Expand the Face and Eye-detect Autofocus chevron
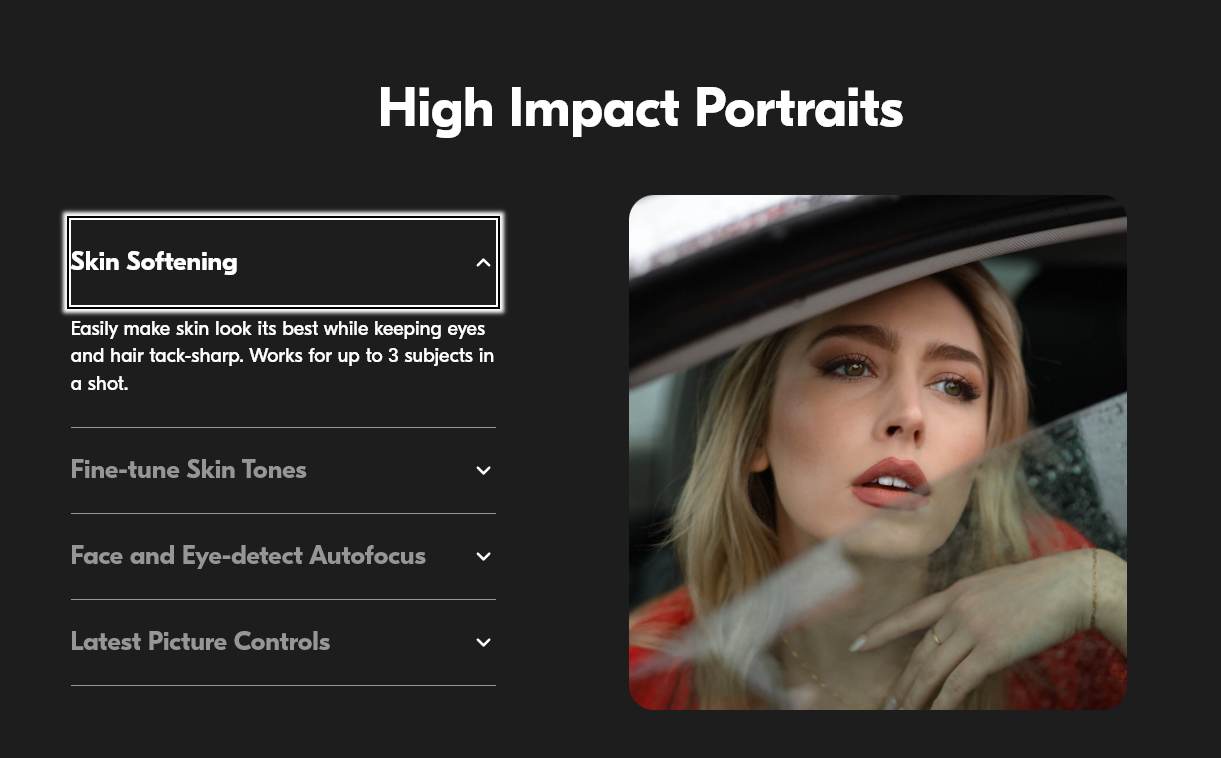The image size is (1221, 758). pos(483,557)
